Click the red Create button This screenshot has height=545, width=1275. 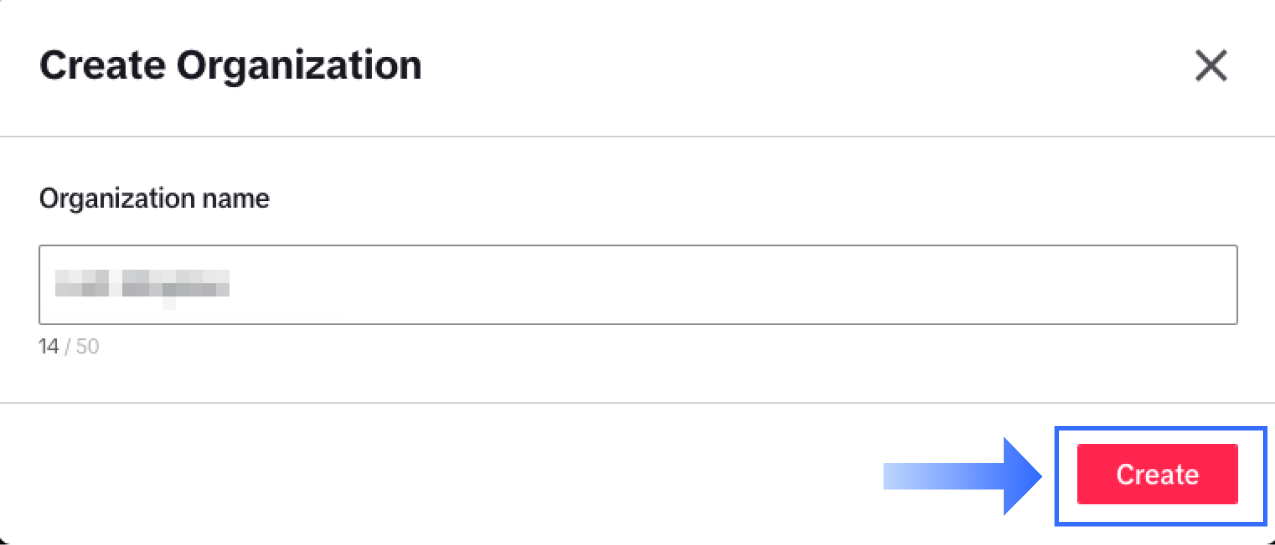tap(1157, 474)
